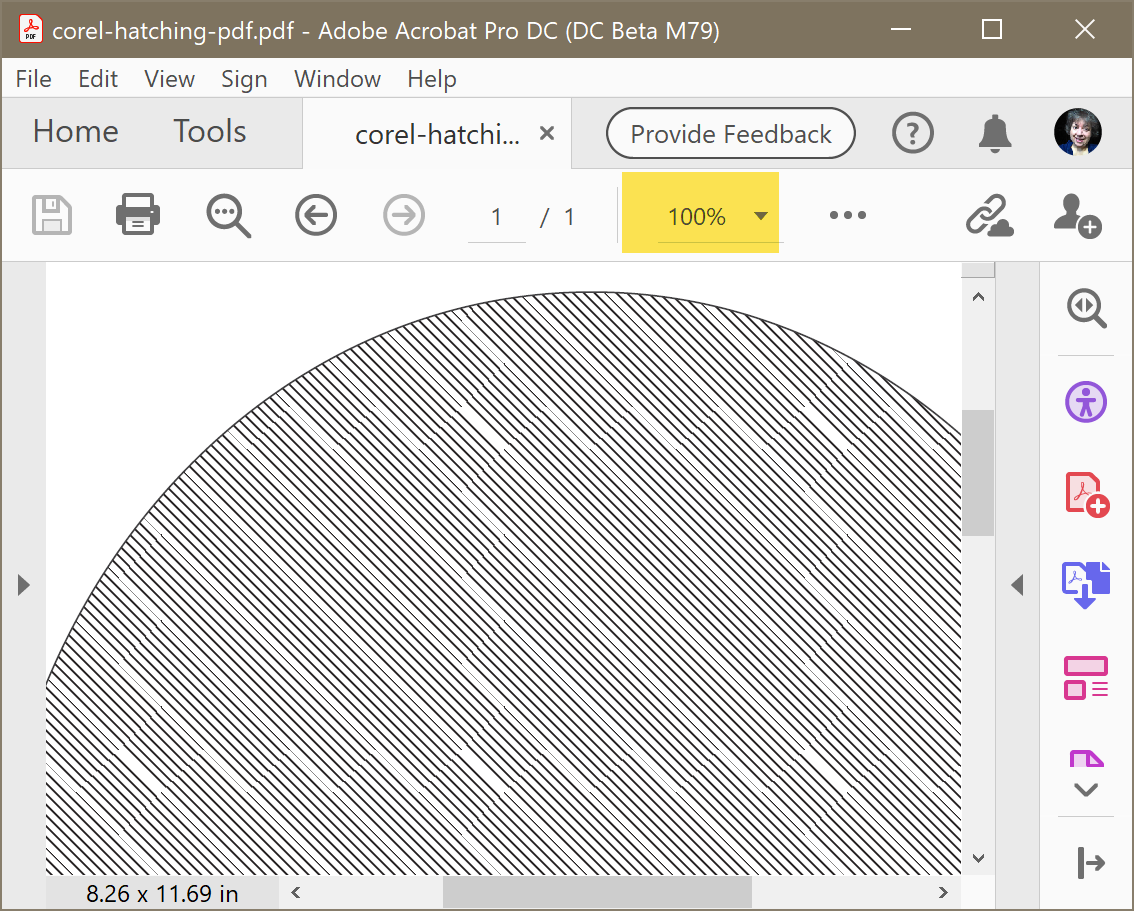Go back to the previous view
1134x911 pixels.
pos(316,214)
